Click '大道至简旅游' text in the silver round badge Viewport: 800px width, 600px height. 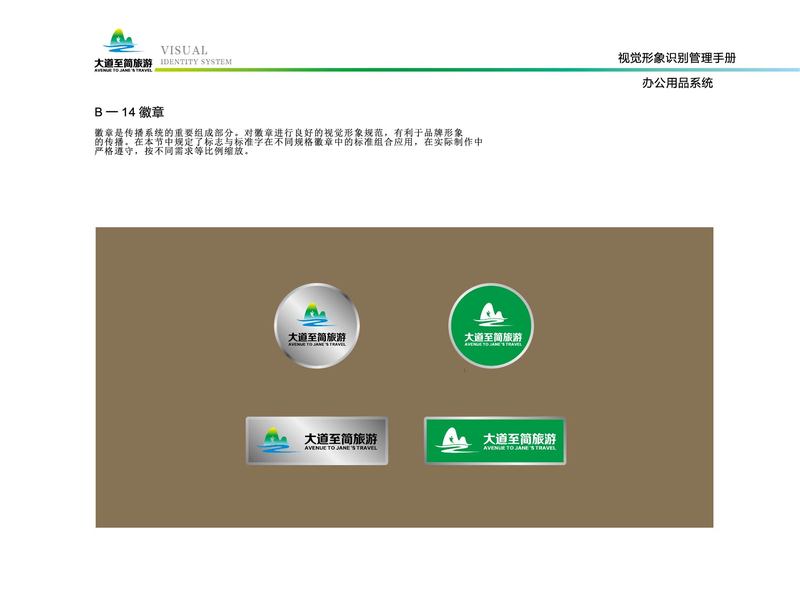(x=317, y=337)
